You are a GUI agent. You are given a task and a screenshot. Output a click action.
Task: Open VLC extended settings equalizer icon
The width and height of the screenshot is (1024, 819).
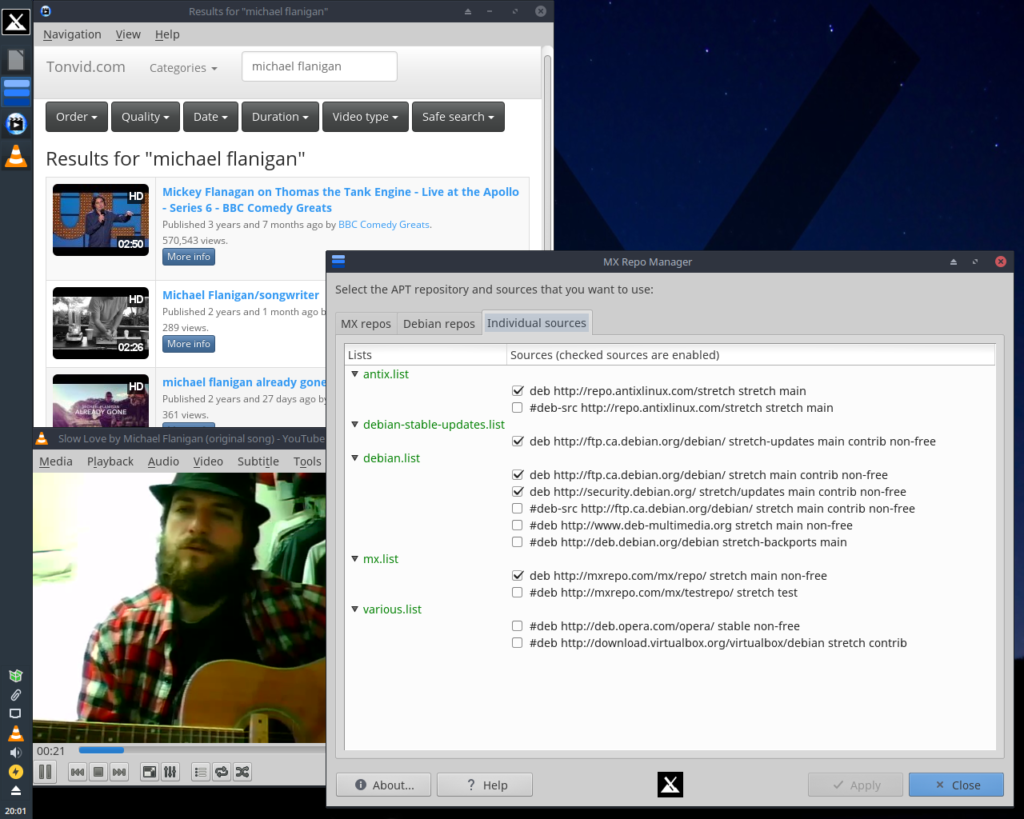170,772
